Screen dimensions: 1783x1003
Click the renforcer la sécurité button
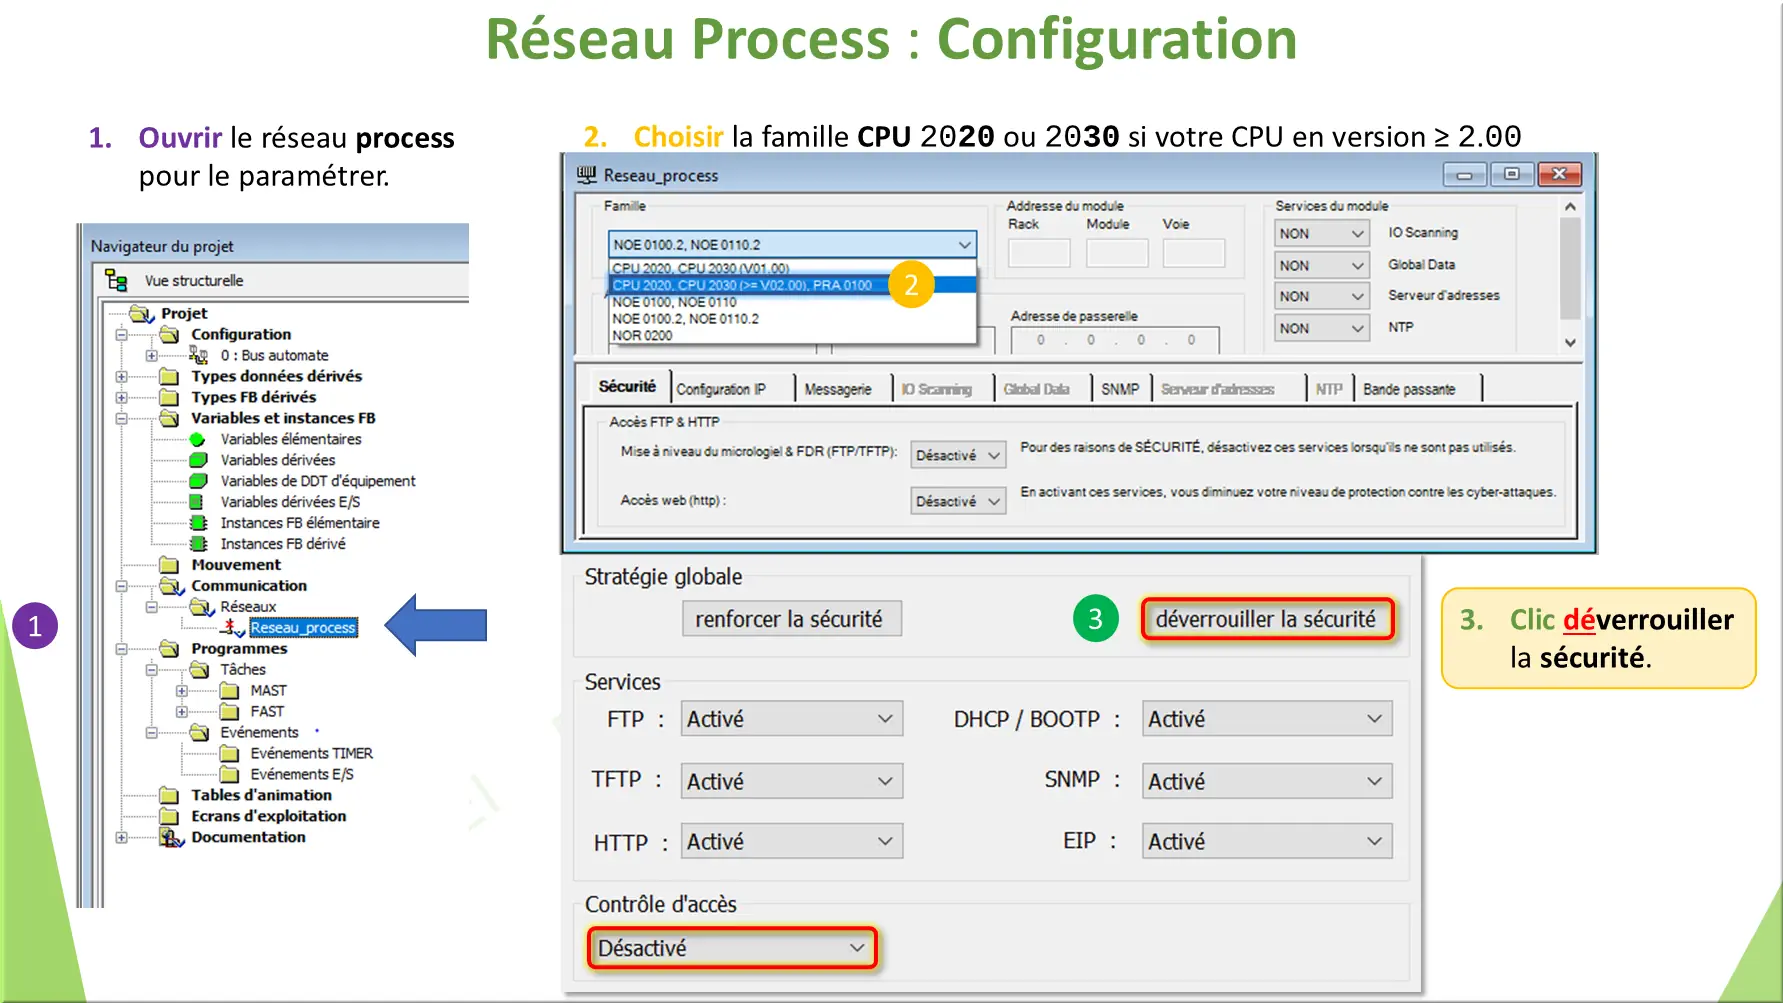(x=790, y=619)
